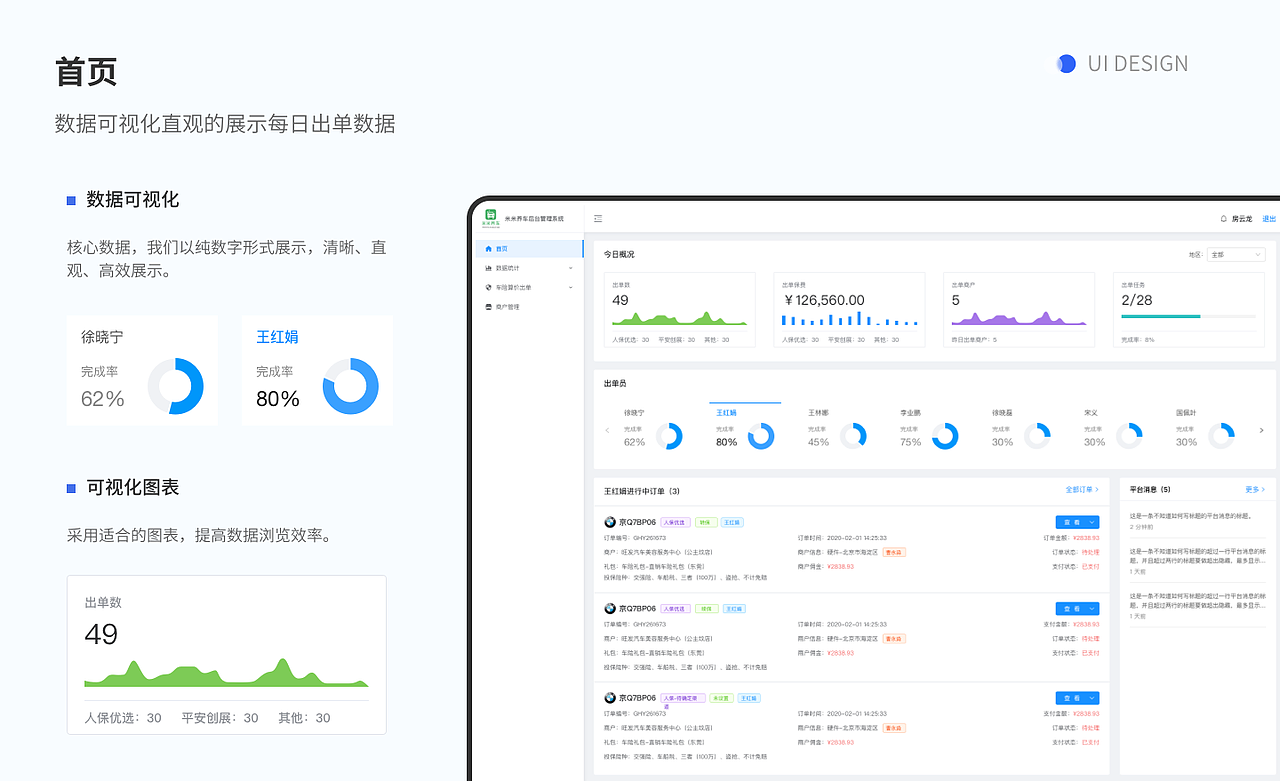This screenshot has width=1280, height=781.
Task: Open 数据统计 in the sidebar
Action: pyautogui.click(x=530, y=268)
